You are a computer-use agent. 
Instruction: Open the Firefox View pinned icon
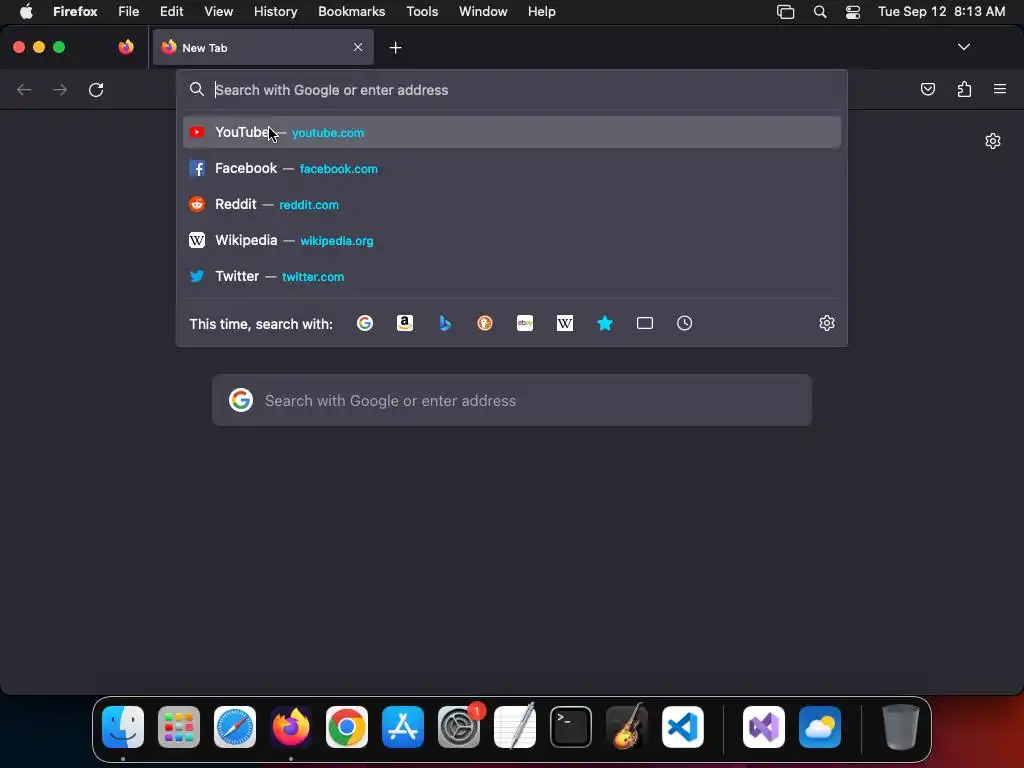(126, 47)
